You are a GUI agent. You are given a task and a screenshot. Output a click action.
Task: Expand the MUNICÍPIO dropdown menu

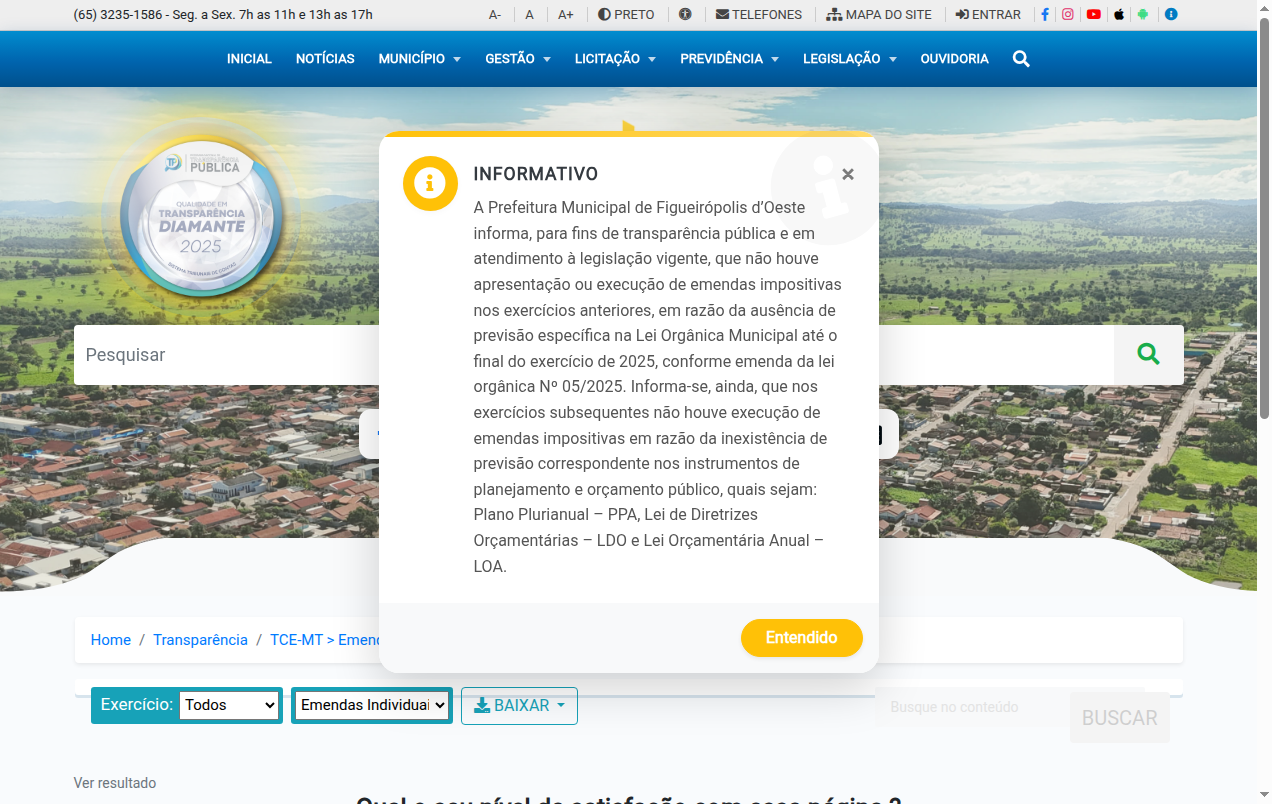[420, 59]
